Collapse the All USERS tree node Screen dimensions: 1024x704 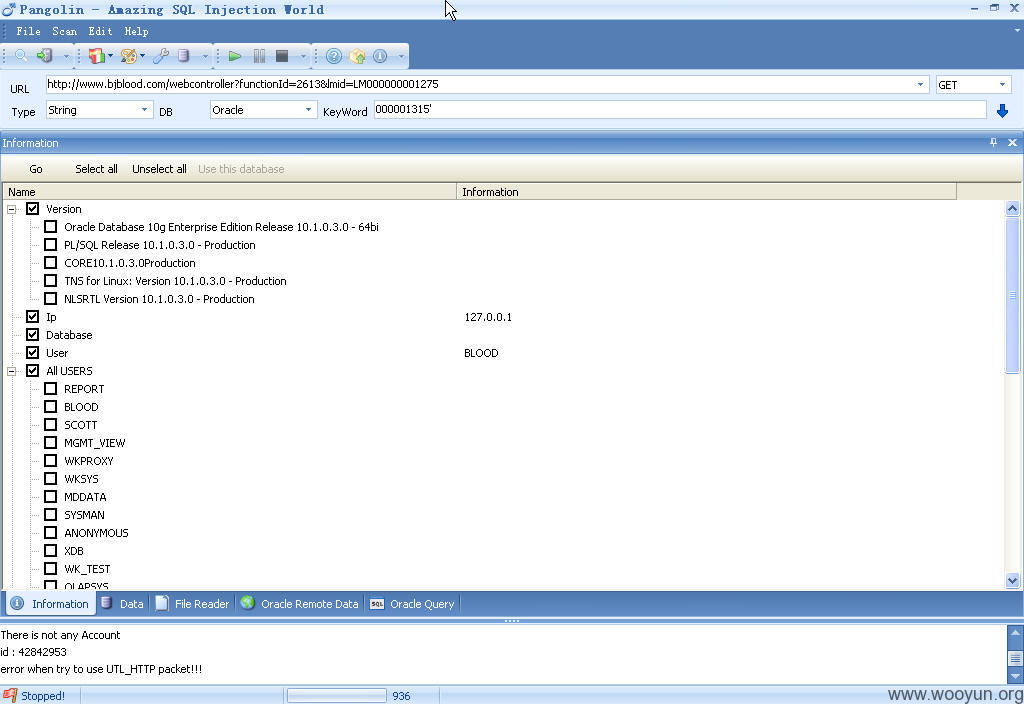tap(12, 372)
